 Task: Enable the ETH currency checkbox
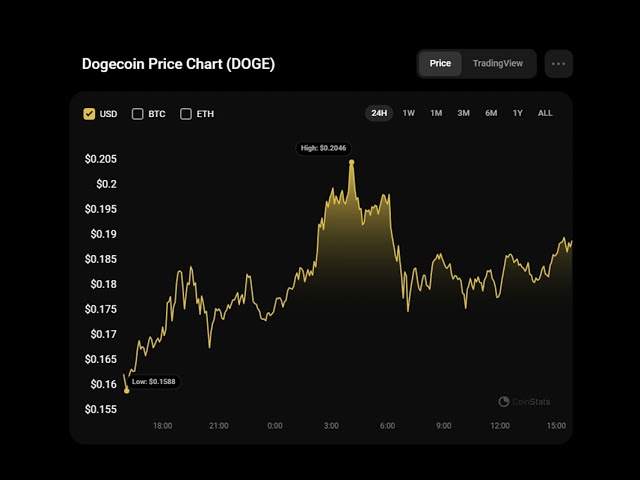coord(186,114)
